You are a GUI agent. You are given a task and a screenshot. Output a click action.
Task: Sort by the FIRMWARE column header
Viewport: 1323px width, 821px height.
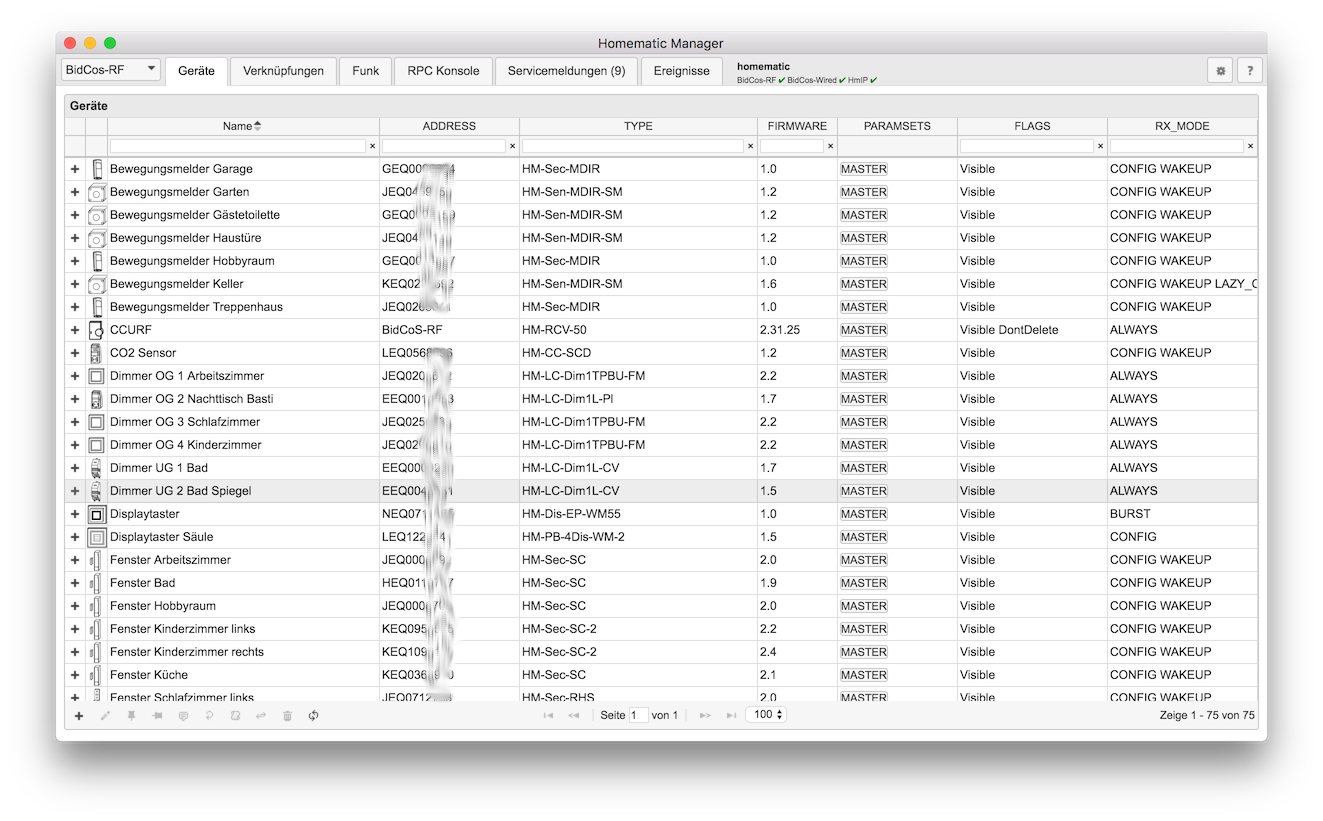coord(797,126)
